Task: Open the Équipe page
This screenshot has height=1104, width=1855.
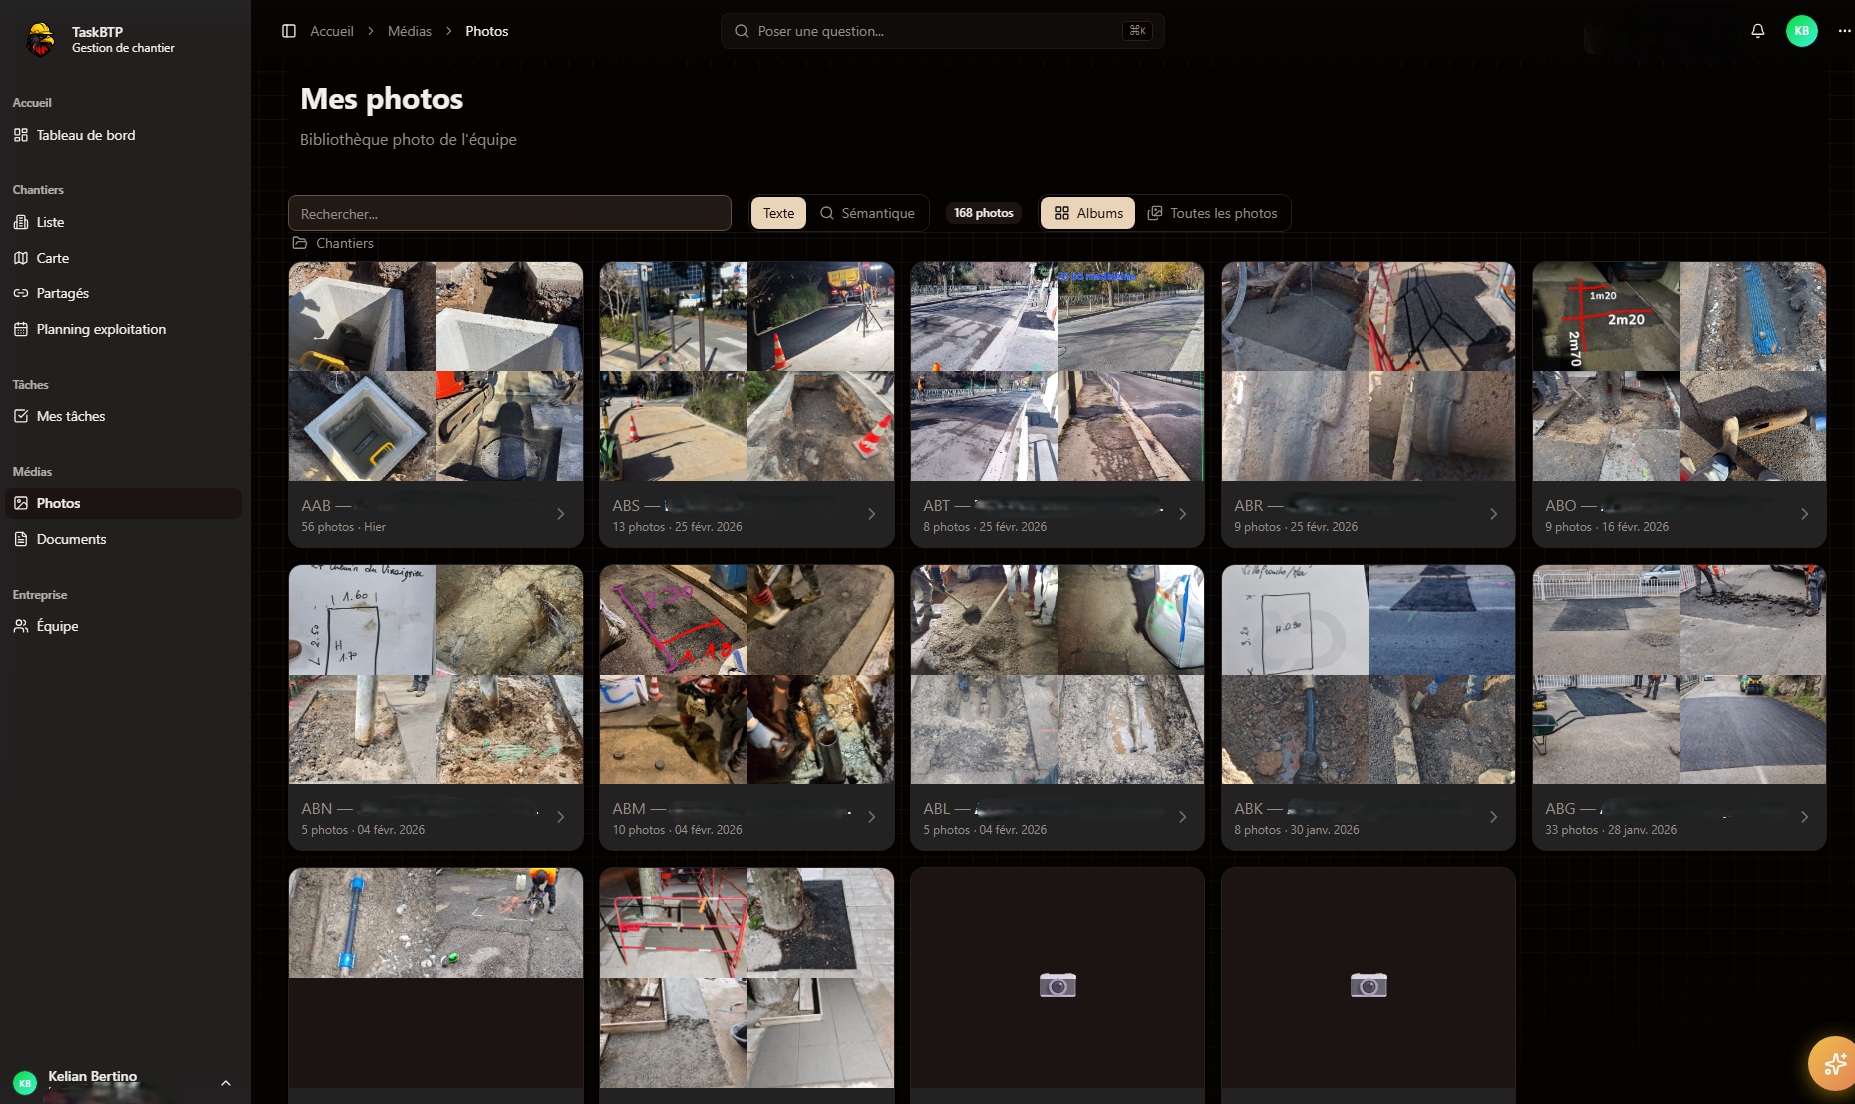Action: pyautogui.click(x=123, y=626)
